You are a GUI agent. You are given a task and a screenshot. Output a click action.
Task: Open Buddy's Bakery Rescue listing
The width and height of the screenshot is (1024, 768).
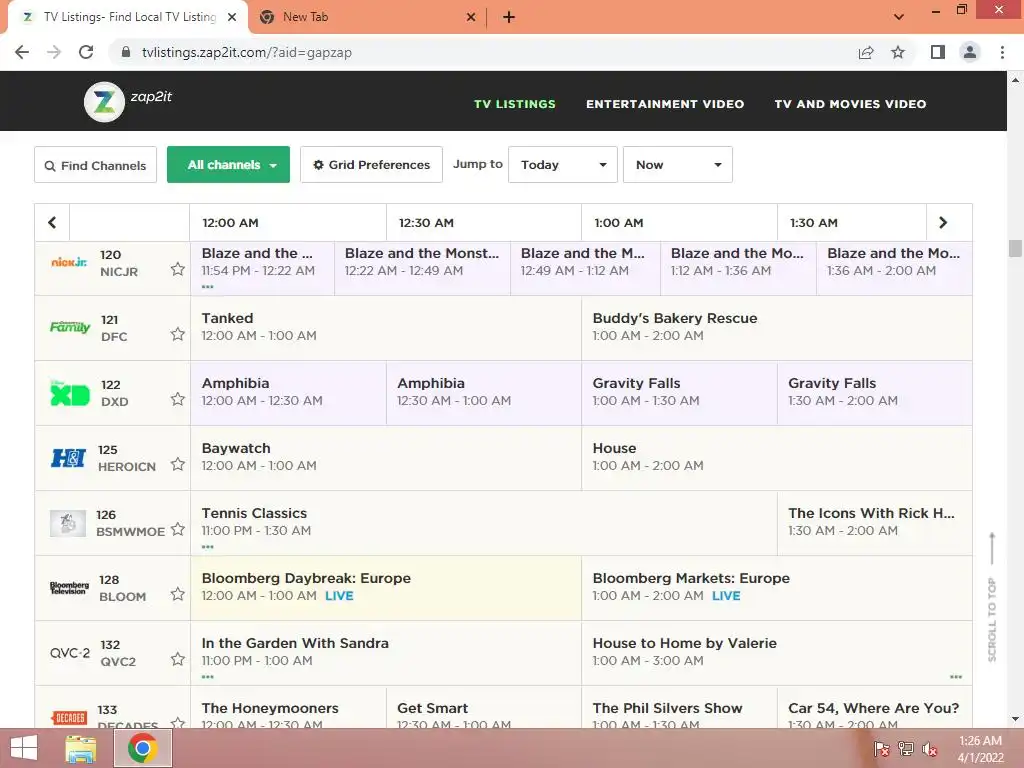tap(776, 327)
